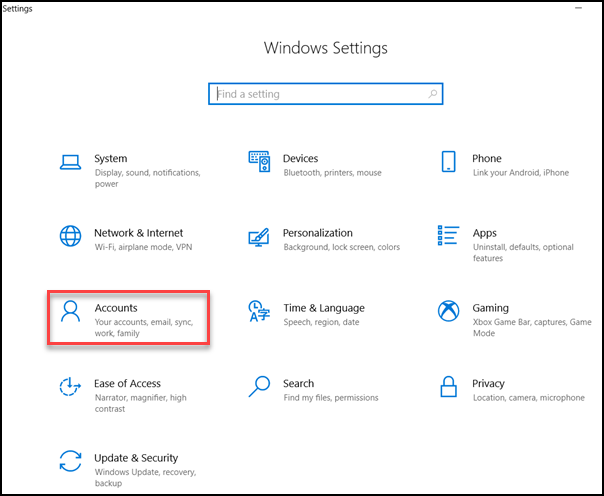The image size is (604, 496).
Task: Click 'Windows Update, recovery, backup' text
Action: coord(145,478)
